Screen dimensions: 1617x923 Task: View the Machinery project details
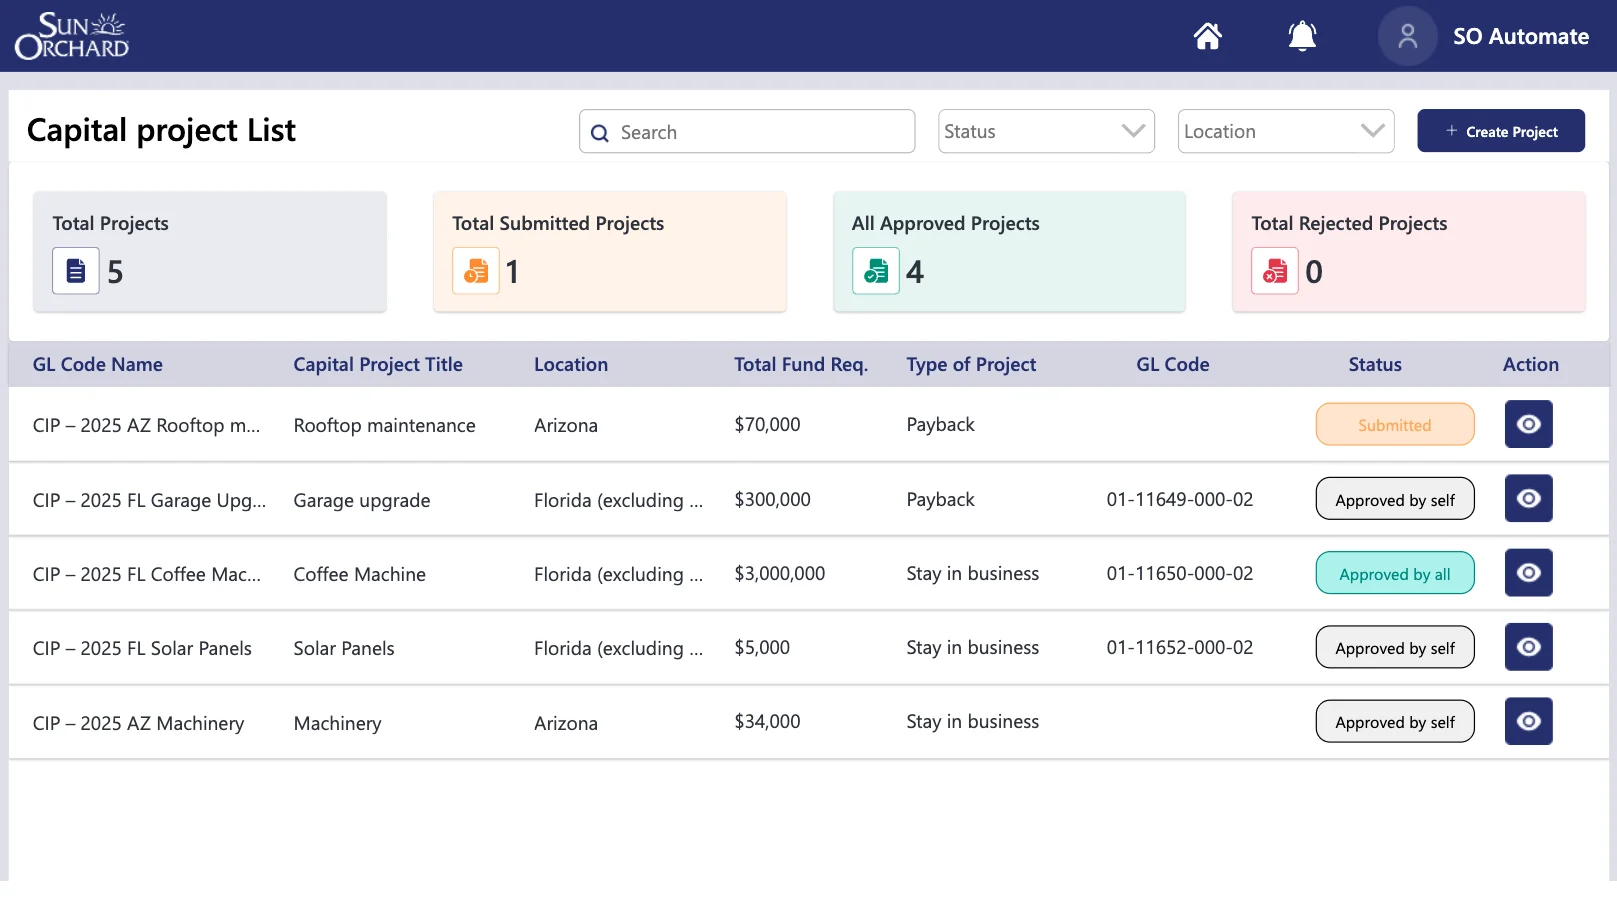[x=1528, y=721]
